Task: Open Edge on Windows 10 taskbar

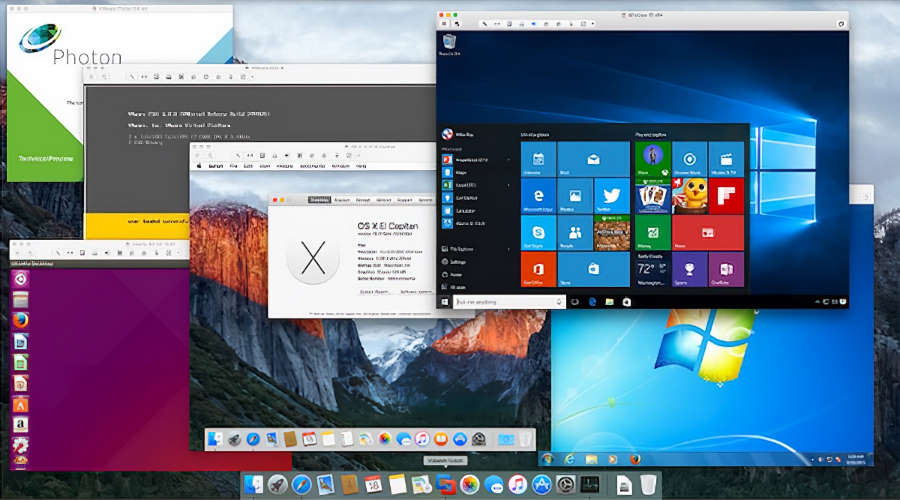Action: (592, 301)
